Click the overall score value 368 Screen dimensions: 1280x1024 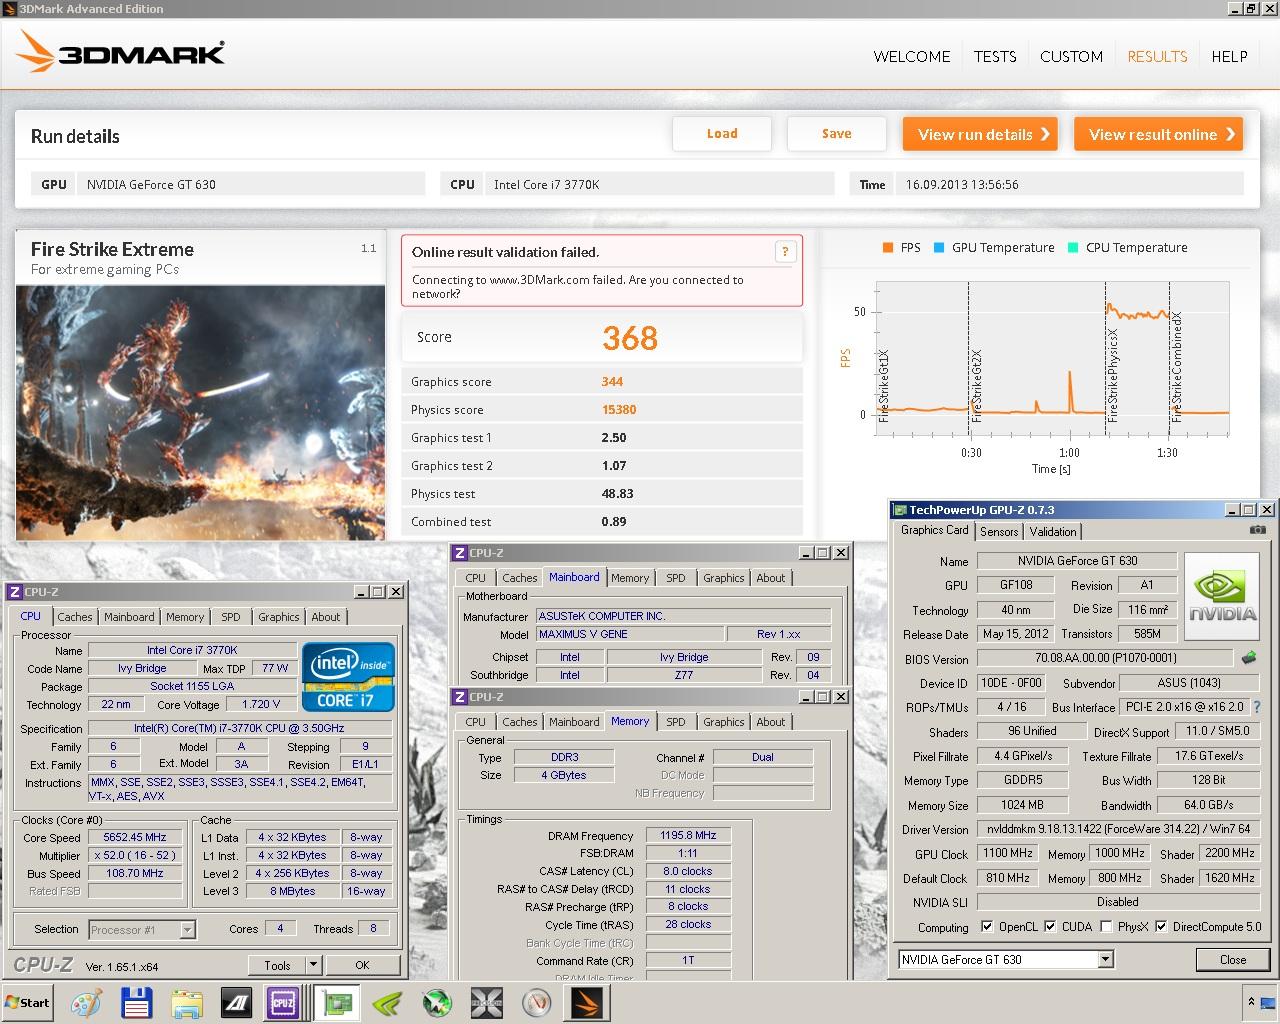point(629,338)
